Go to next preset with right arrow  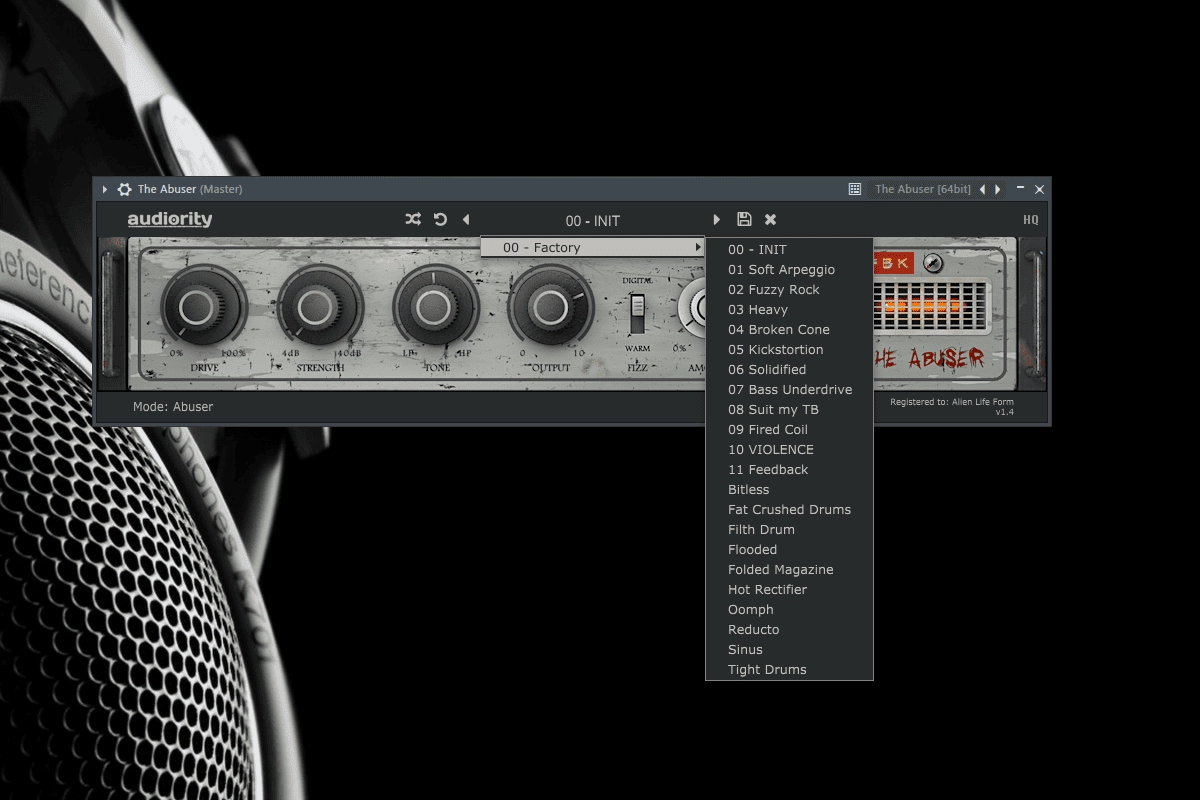coord(716,219)
